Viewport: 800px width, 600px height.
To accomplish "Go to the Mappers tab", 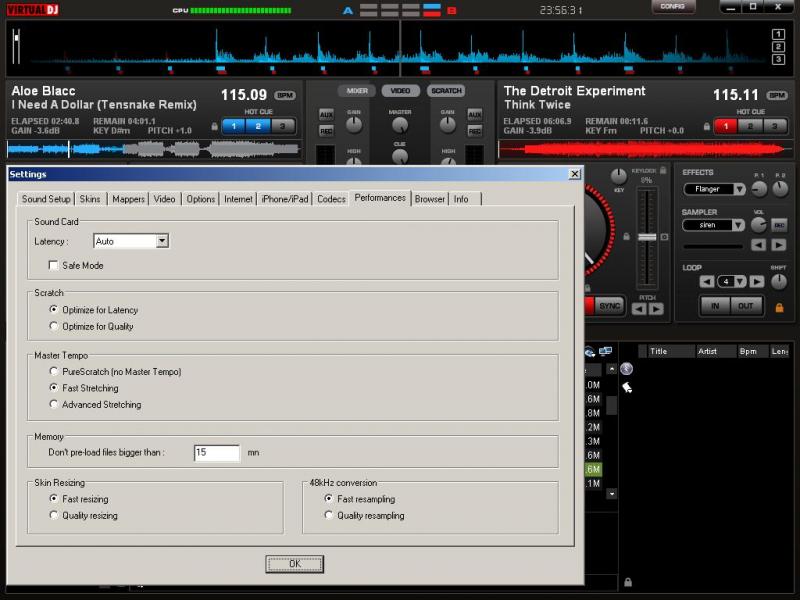I will (128, 199).
